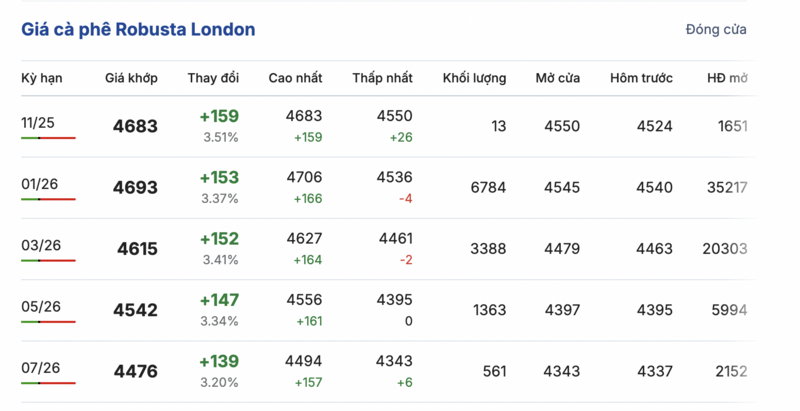
Task: Open the 11/25 contract term
Action: pyautogui.click(x=38, y=122)
